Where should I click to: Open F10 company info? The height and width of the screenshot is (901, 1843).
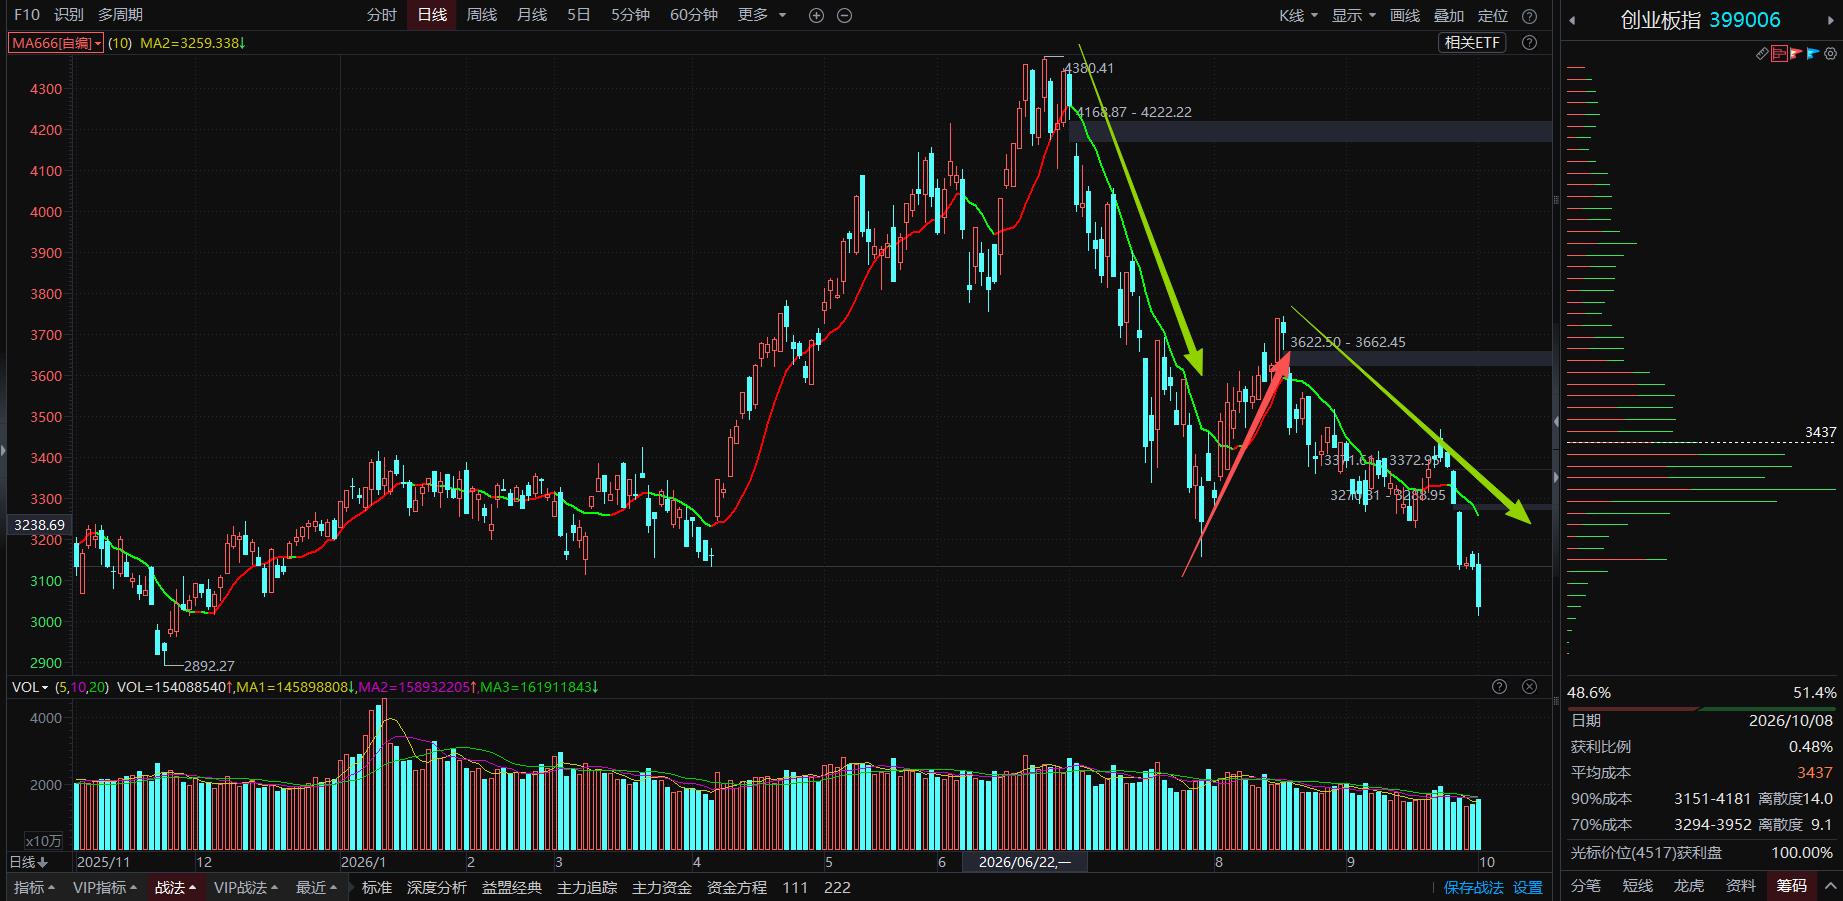[x=27, y=15]
